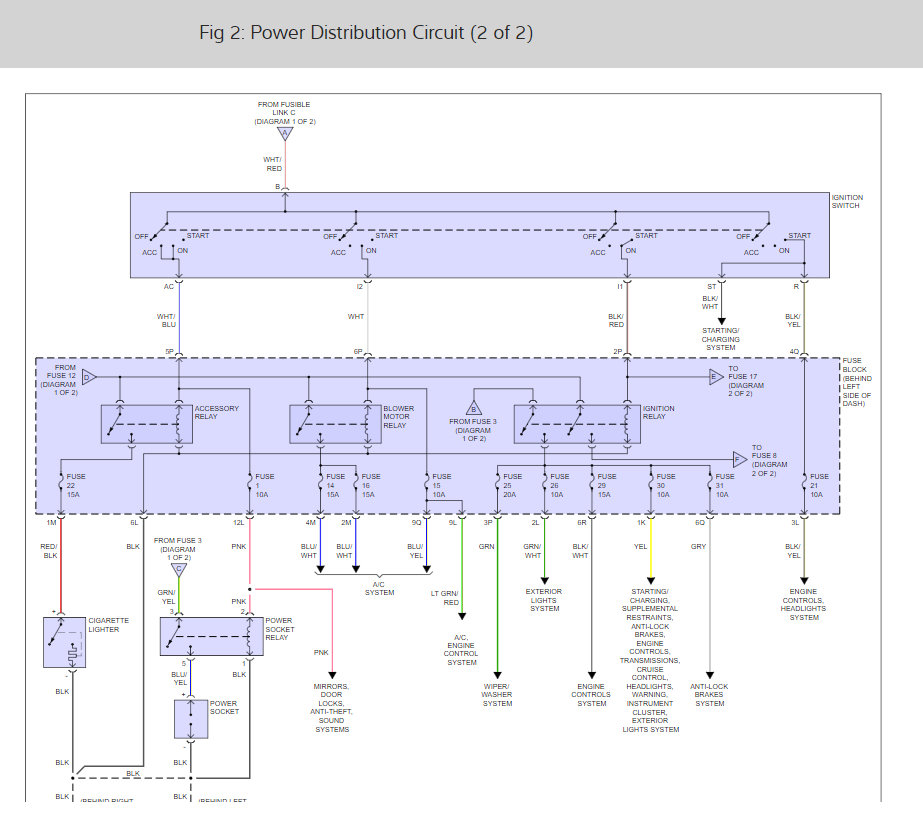Click the FUSE 25 20A label
Screen dimensions: 923x817
(512, 486)
